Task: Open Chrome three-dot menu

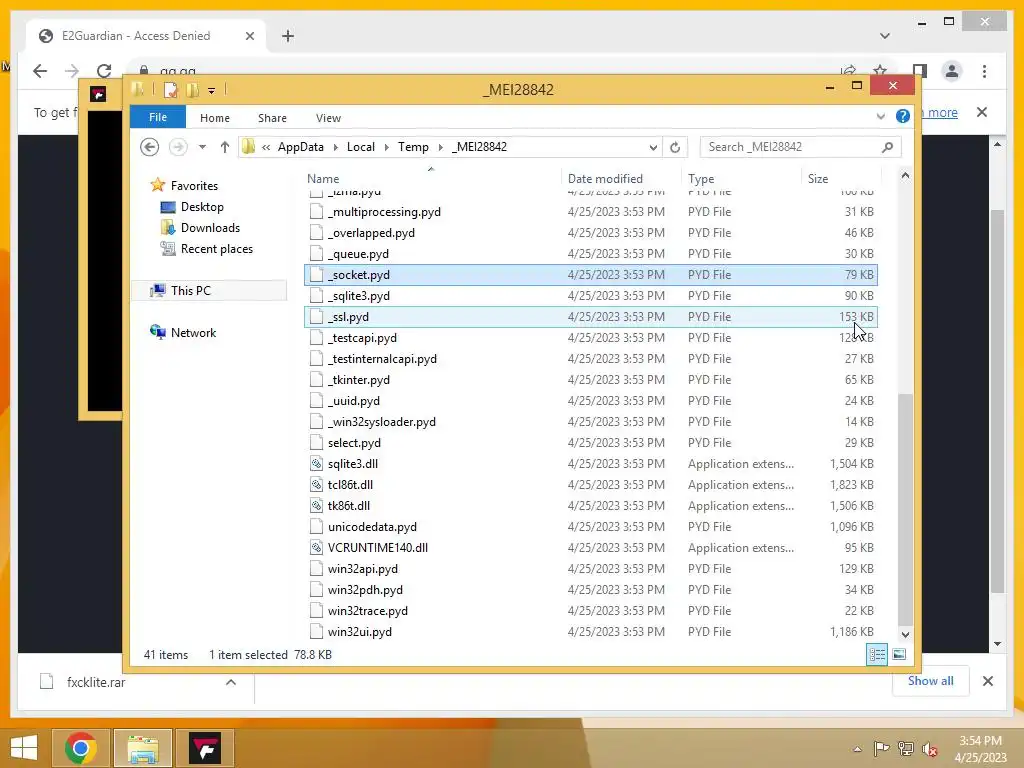Action: [x=984, y=71]
